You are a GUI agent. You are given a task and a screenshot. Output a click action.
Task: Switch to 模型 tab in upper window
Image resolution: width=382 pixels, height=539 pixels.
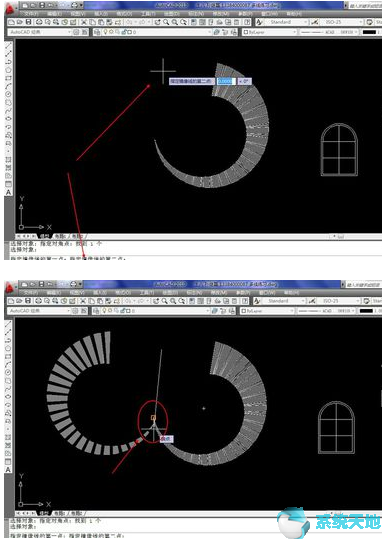45,236
